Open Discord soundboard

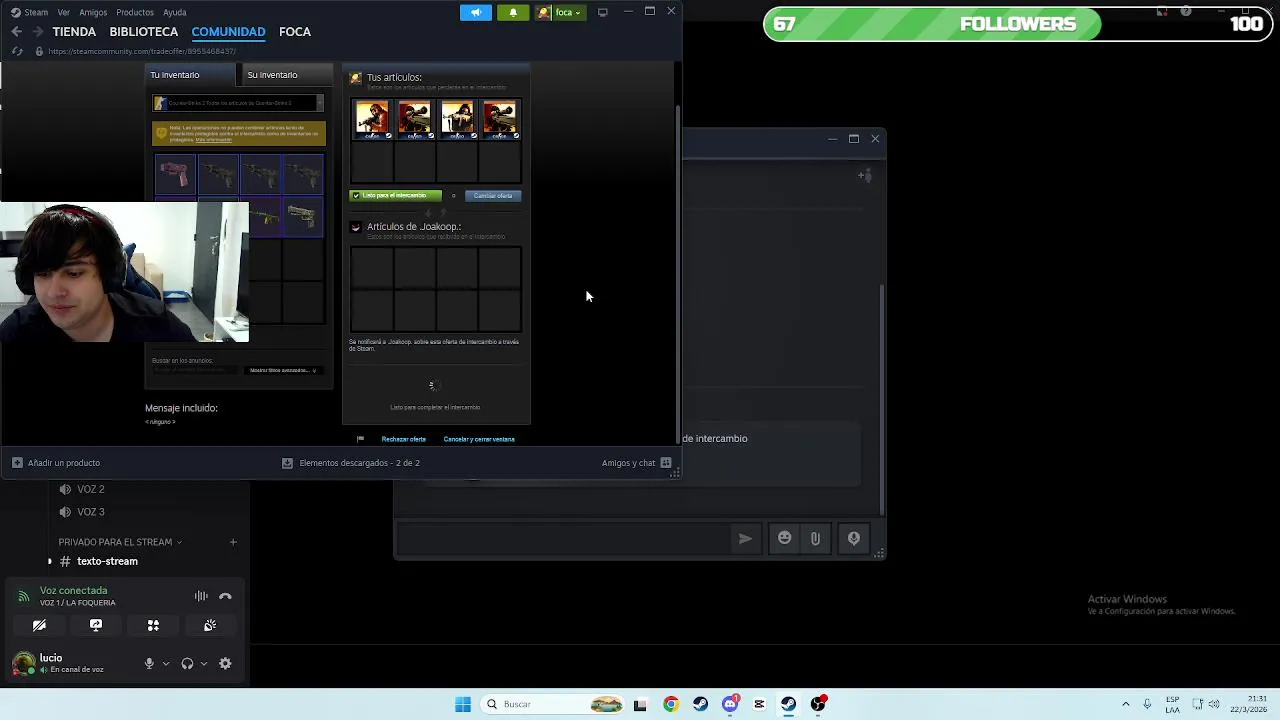(210, 625)
